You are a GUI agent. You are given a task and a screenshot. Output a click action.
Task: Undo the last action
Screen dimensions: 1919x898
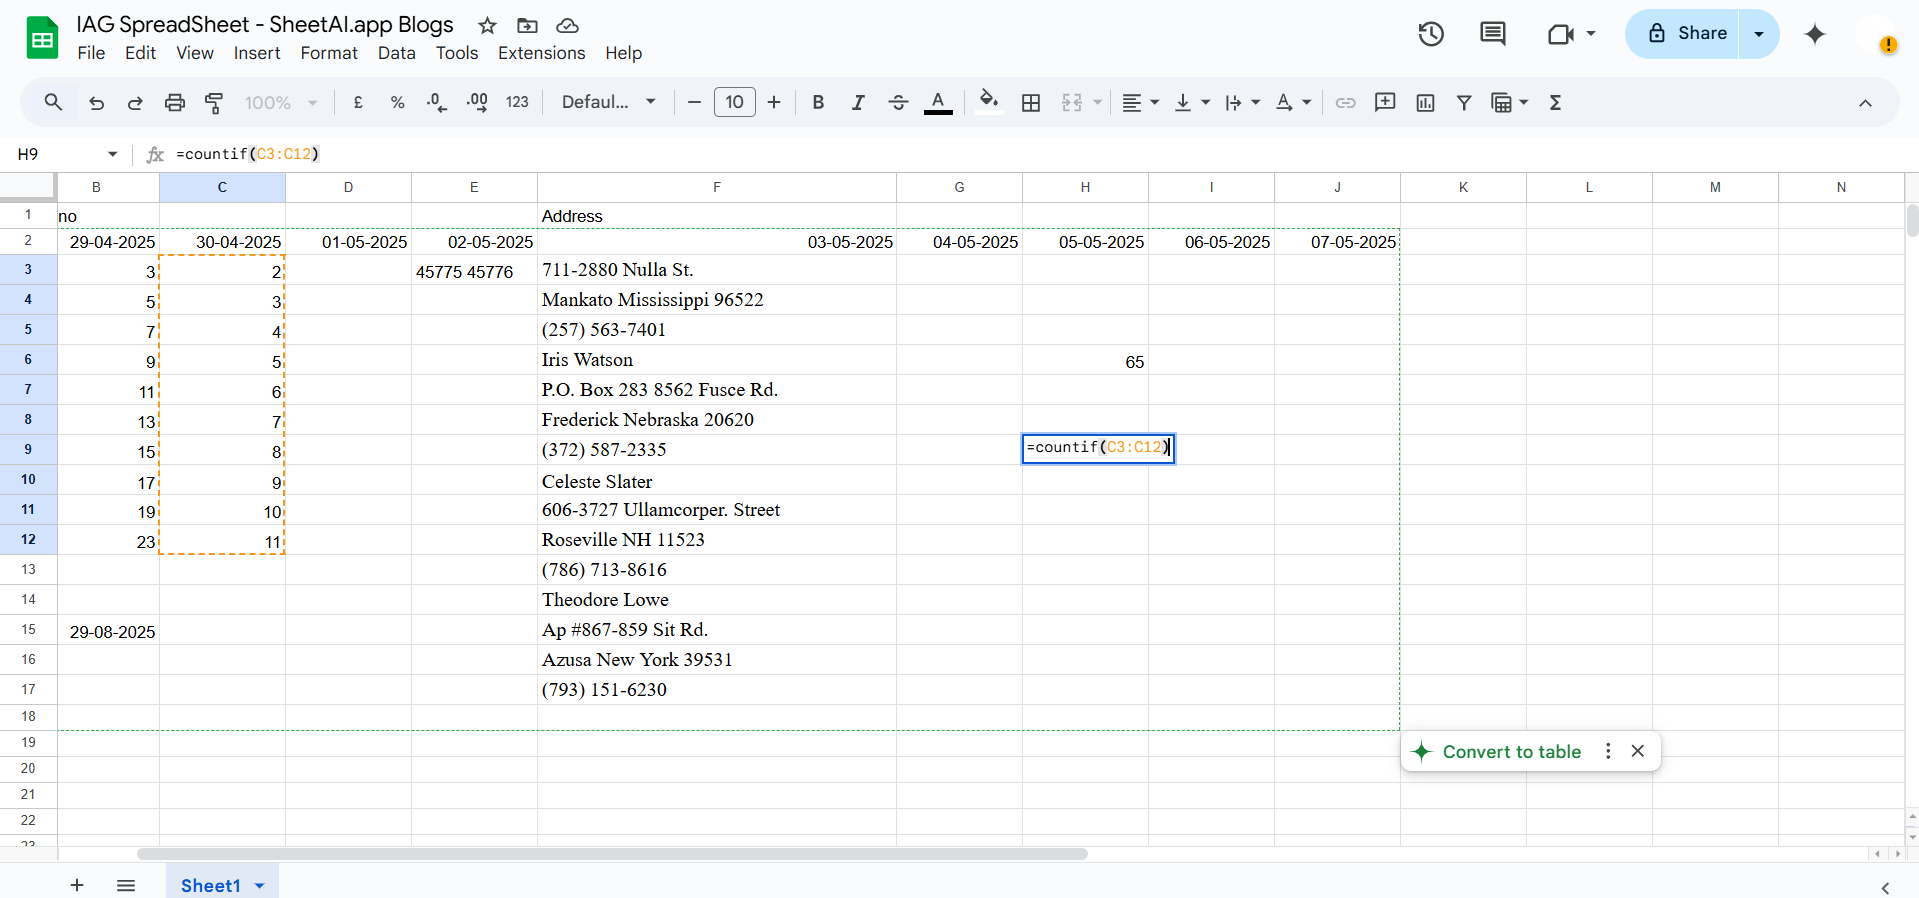(x=96, y=102)
